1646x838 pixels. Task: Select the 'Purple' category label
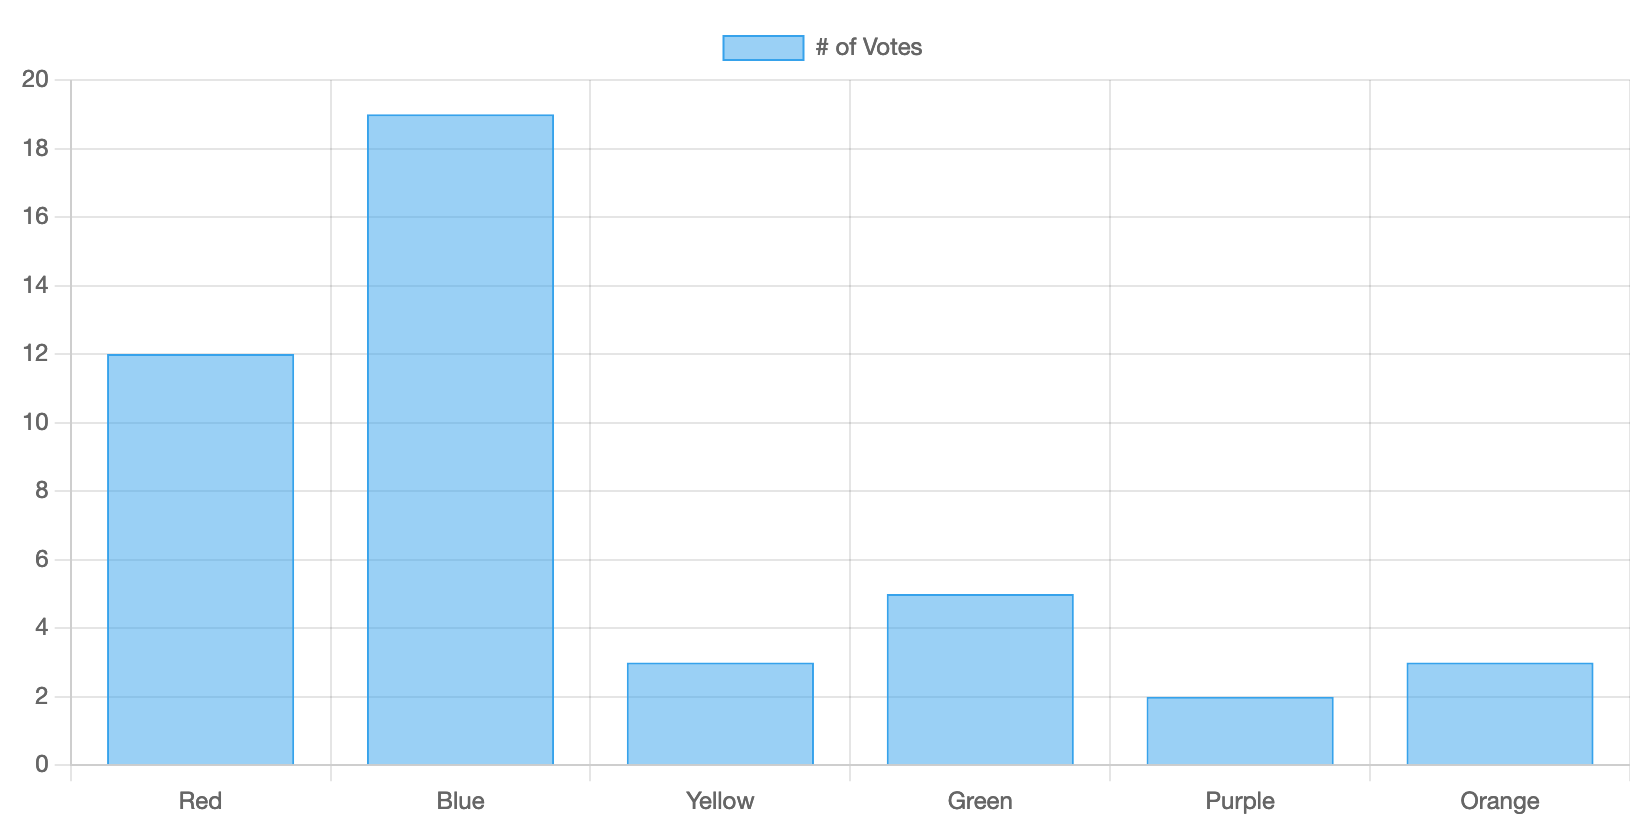tap(1240, 801)
